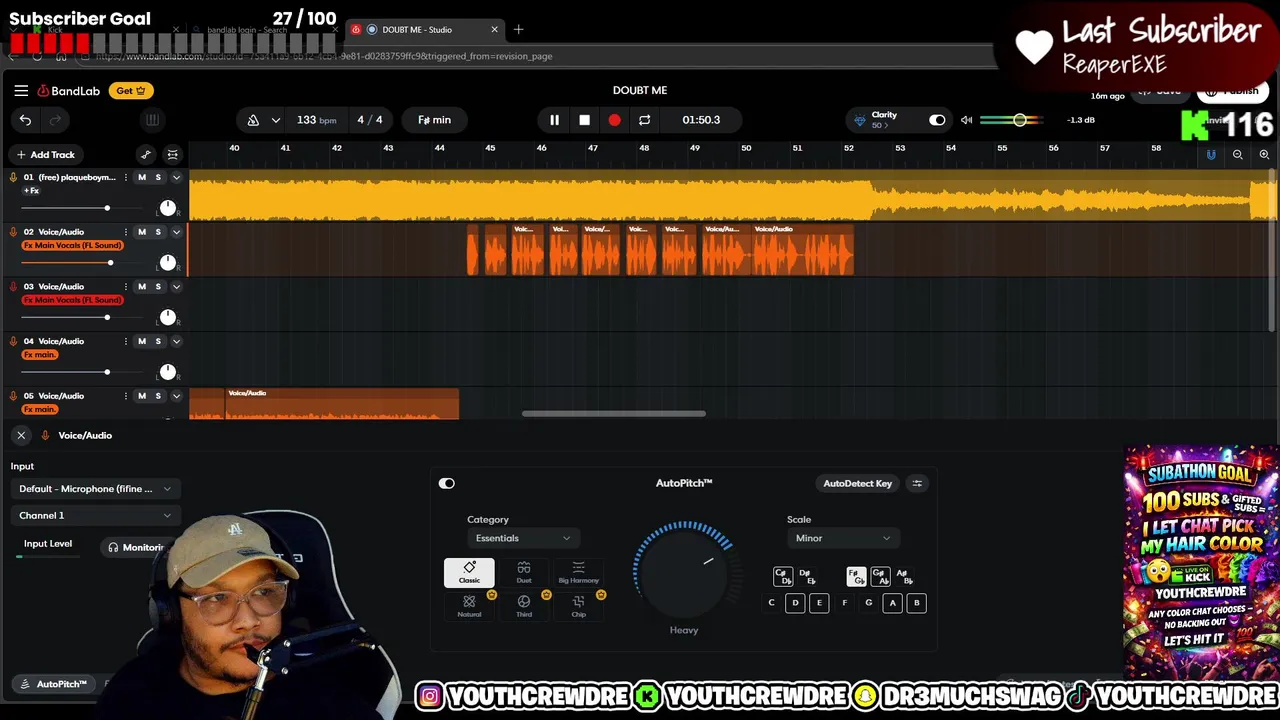Toggle the Clarity switch
Viewport: 1280px width, 720px height.
click(x=937, y=120)
